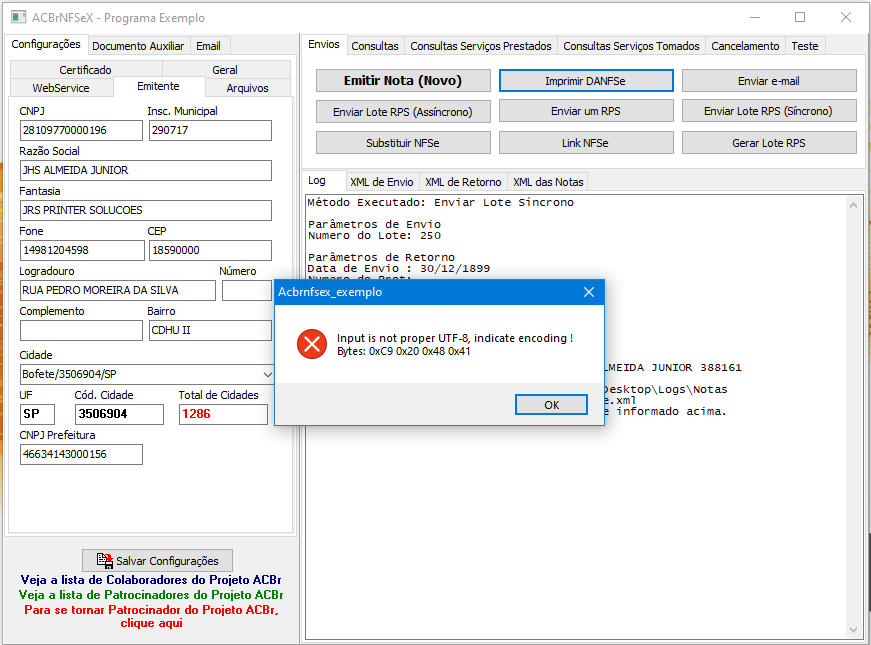The width and height of the screenshot is (871, 645).
Task: Open the Consultas Serviços Prestados tab
Action: pyautogui.click(x=480, y=46)
